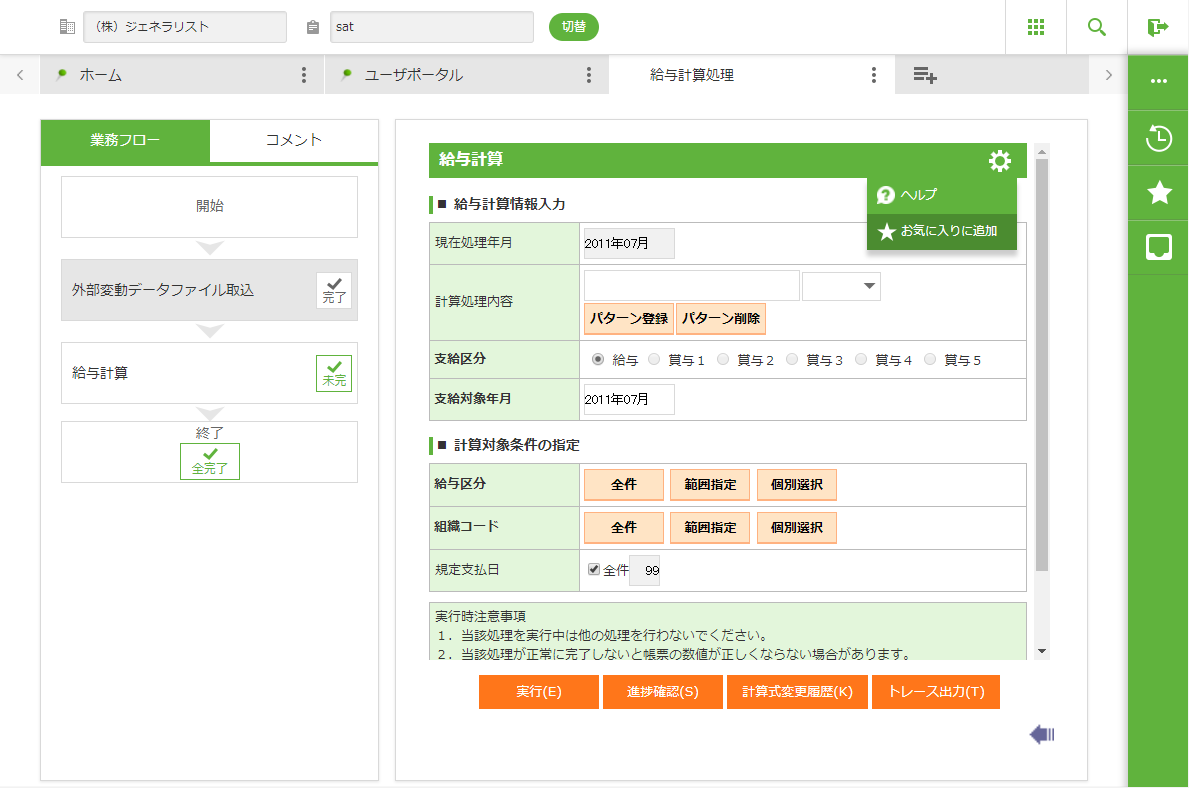This screenshot has height=788, width=1189.
Task: Click the blue back arrow icon
Action: (1042, 735)
